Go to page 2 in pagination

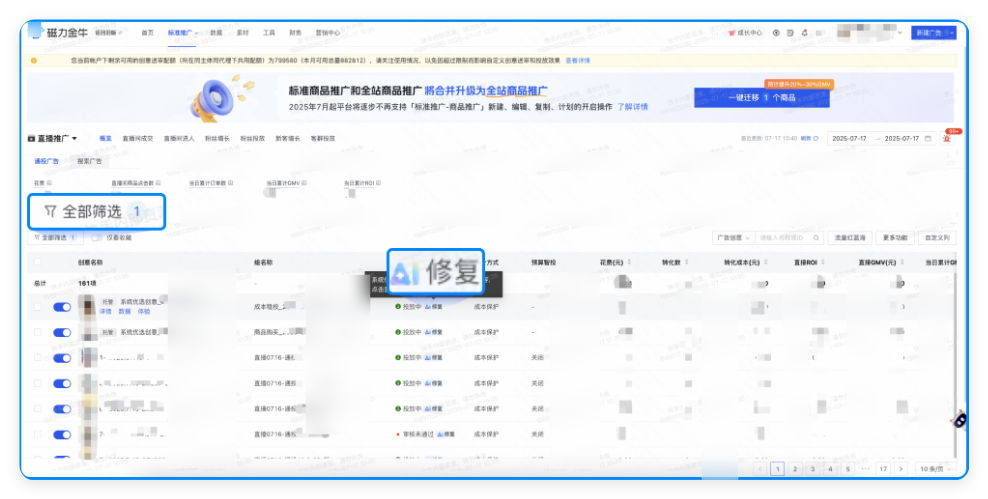pos(795,469)
